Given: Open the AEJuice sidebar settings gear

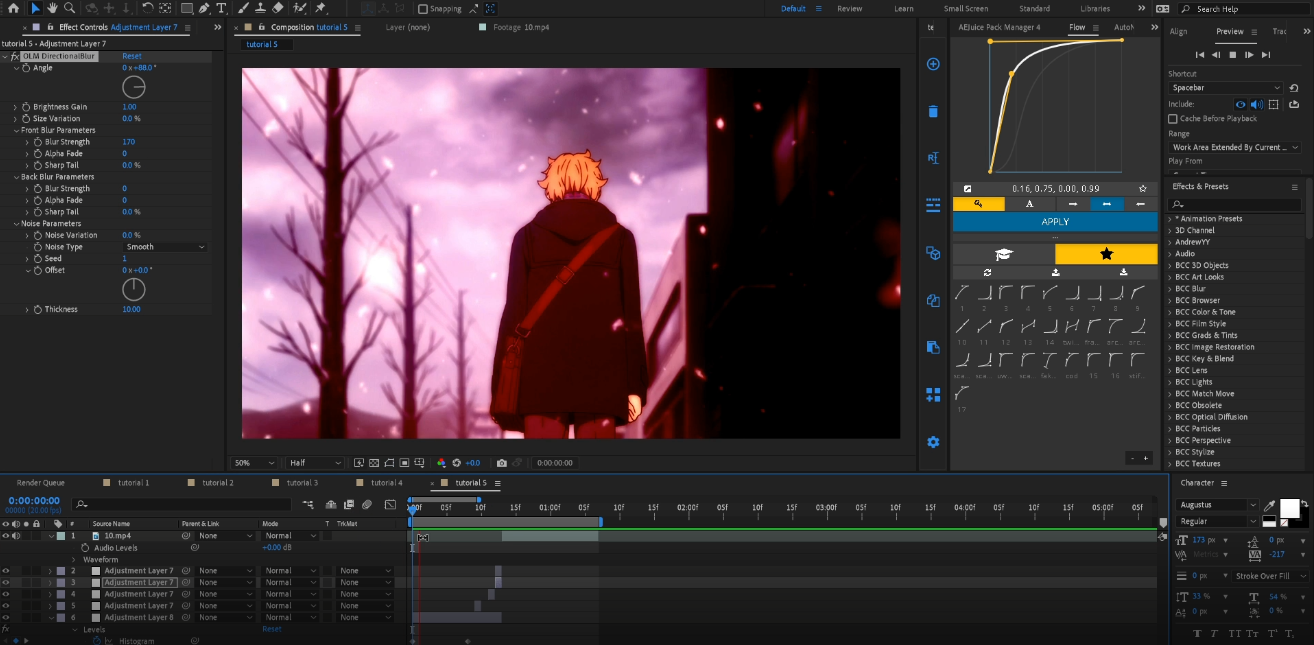Looking at the screenshot, I should click(933, 442).
